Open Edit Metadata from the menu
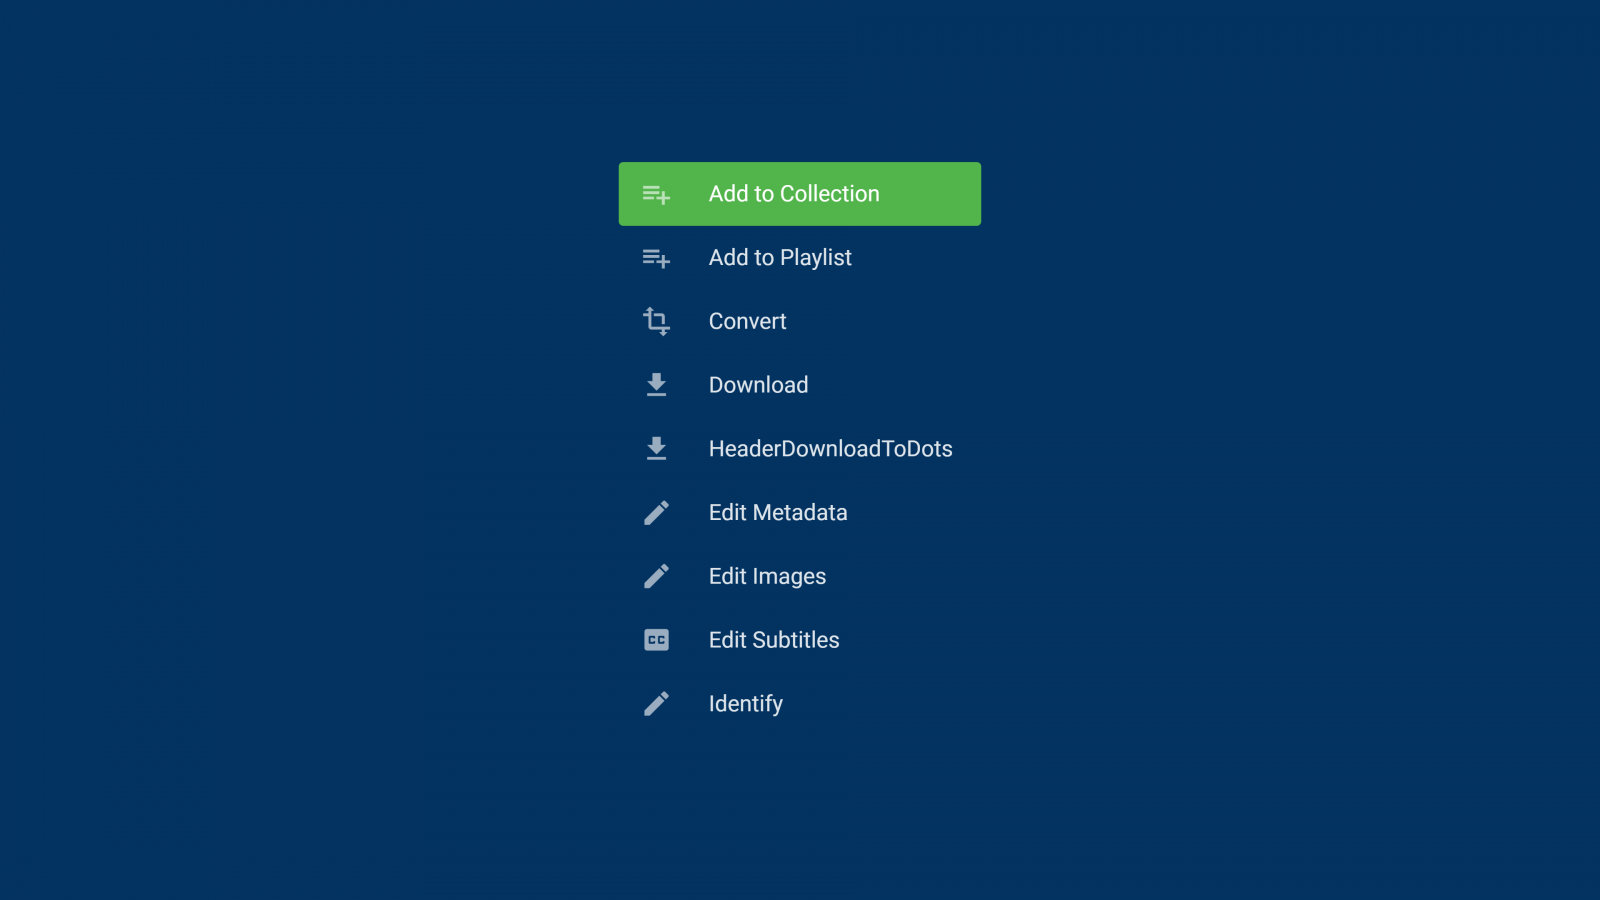Screen dimensions: 1600x900 point(800,513)
